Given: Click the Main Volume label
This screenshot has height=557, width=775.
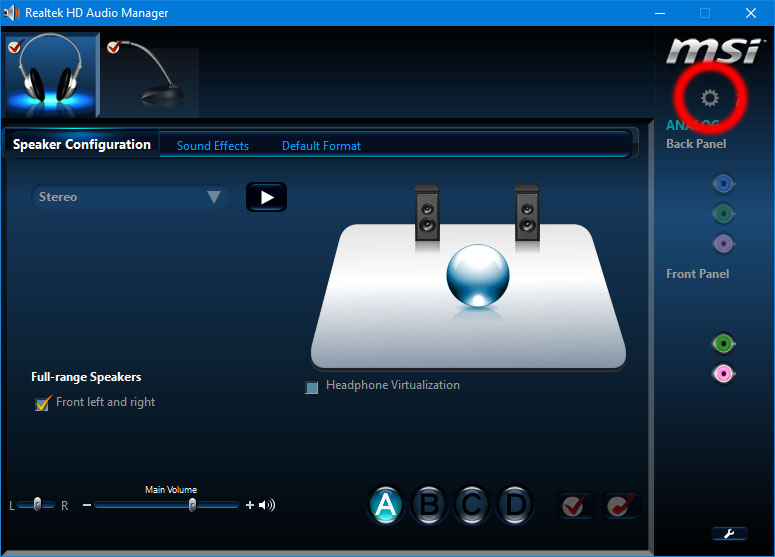Looking at the screenshot, I should pyautogui.click(x=171, y=489).
